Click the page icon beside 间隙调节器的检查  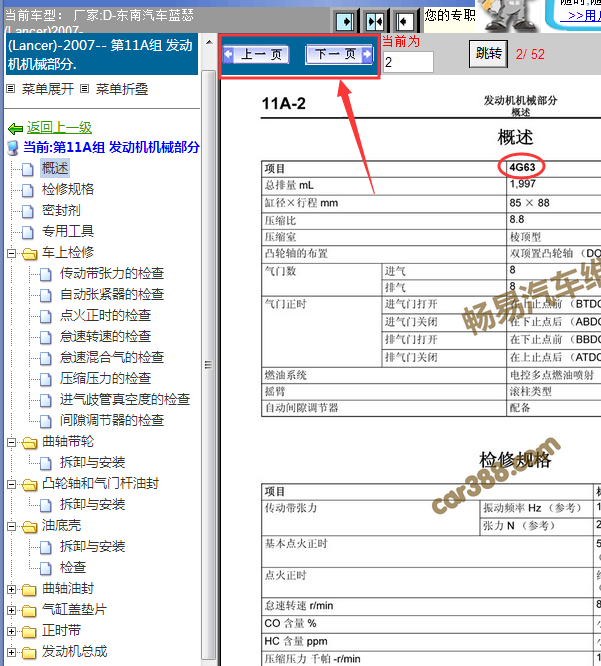[46, 421]
